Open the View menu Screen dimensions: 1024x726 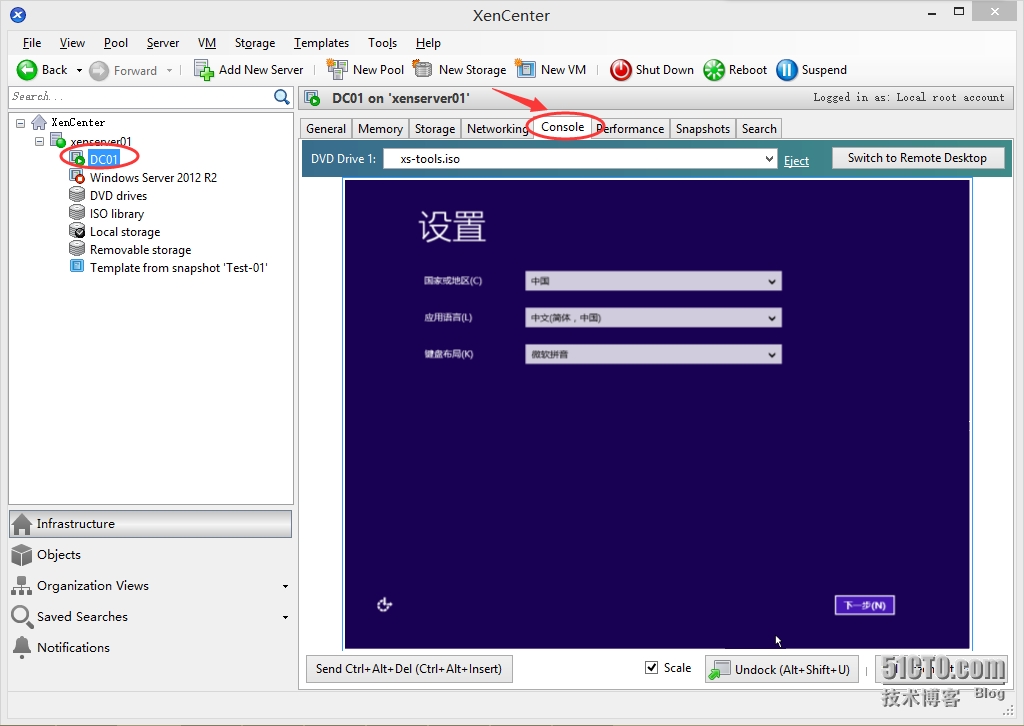72,43
